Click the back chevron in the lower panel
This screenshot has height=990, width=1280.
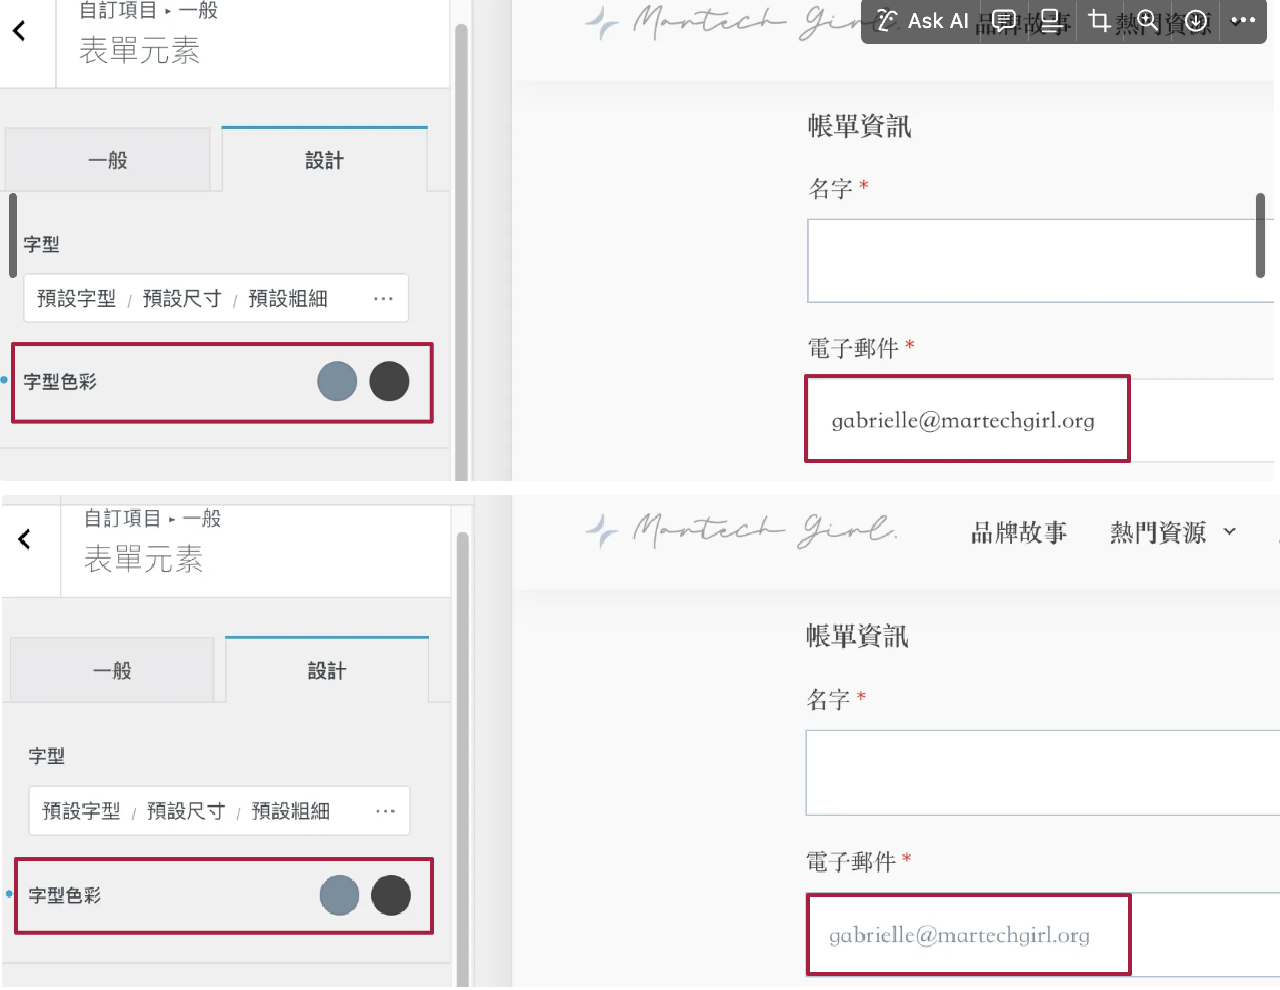point(22,539)
